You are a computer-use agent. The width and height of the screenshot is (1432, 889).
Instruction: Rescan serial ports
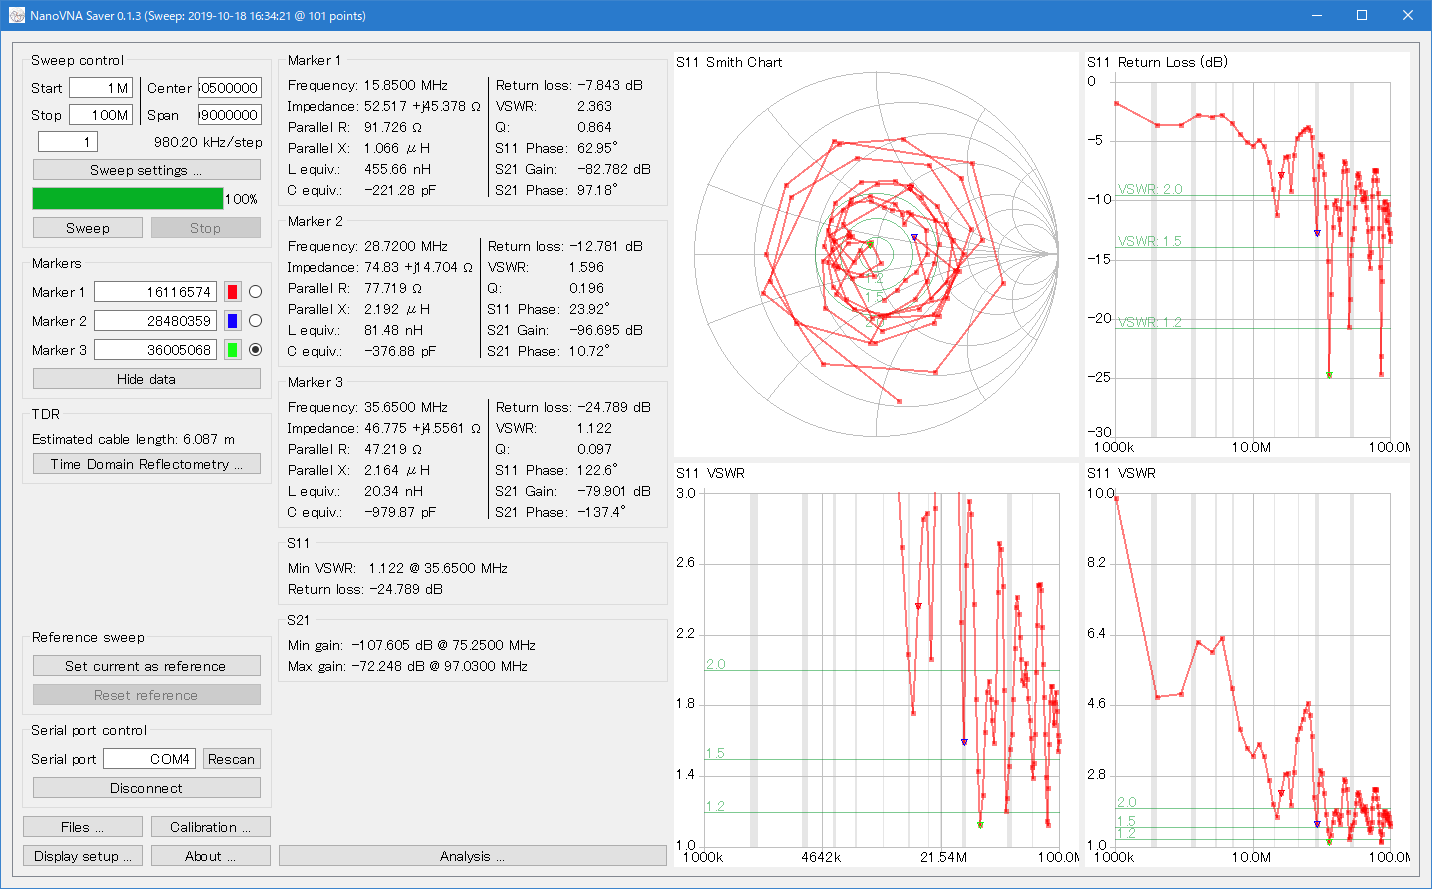(x=231, y=759)
